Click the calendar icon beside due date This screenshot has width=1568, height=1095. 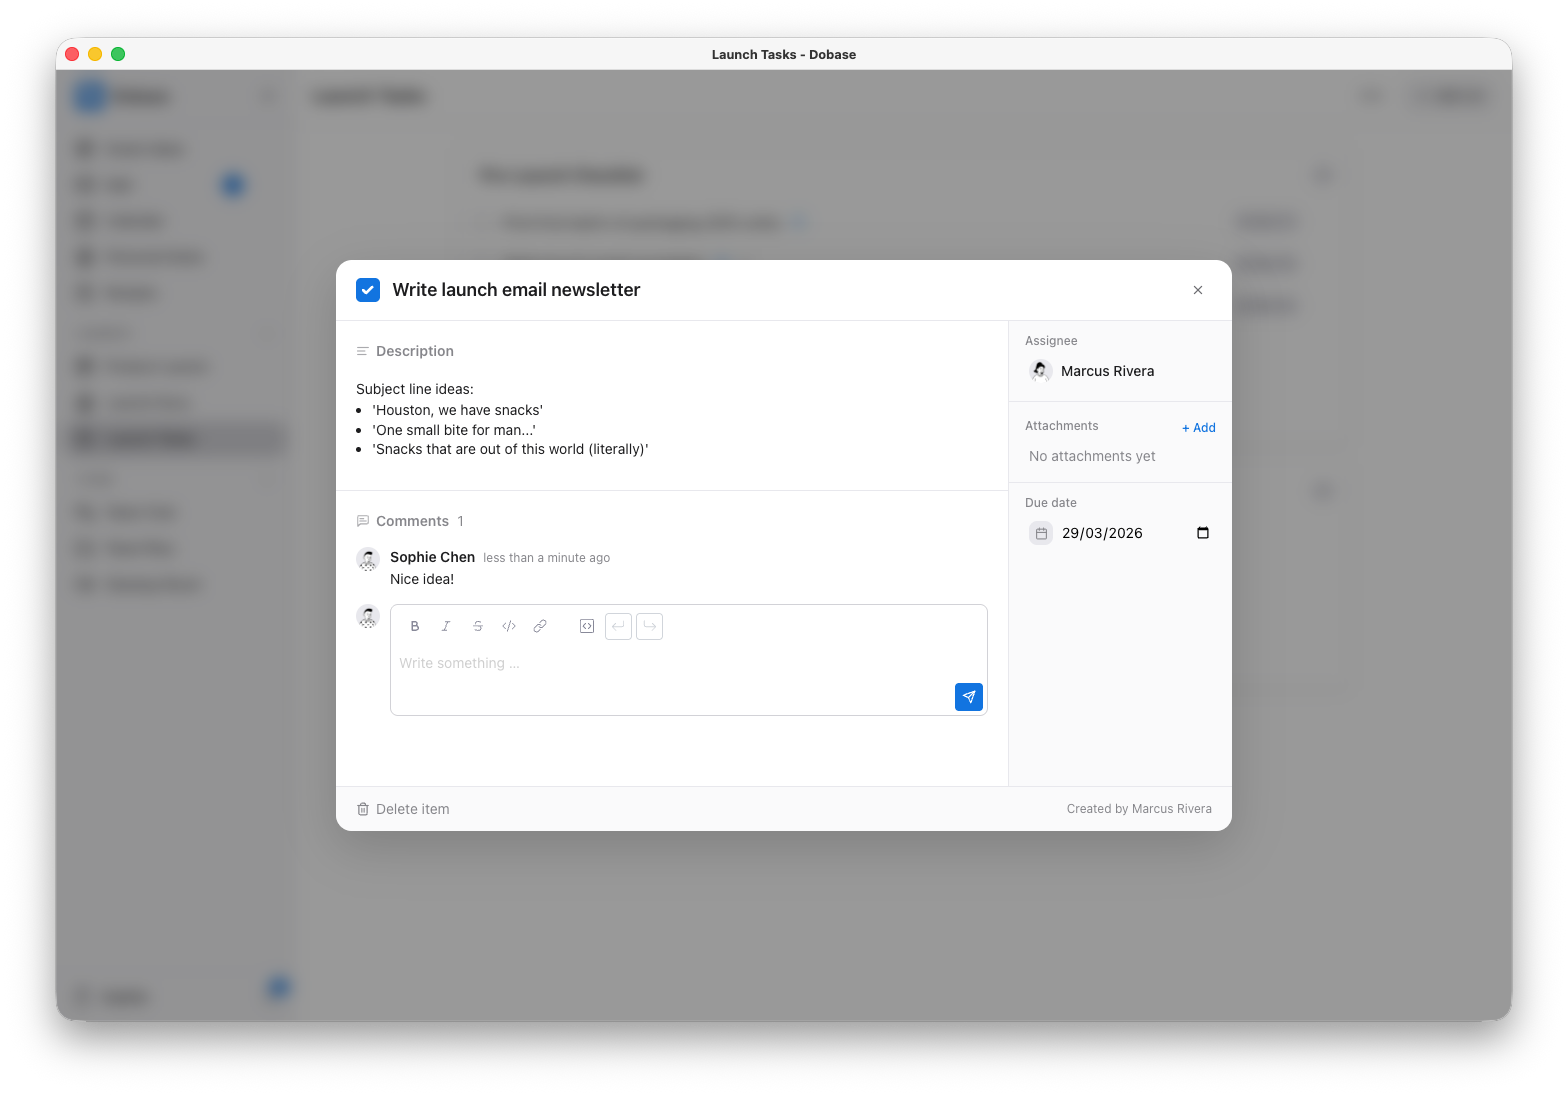click(1041, 533)
